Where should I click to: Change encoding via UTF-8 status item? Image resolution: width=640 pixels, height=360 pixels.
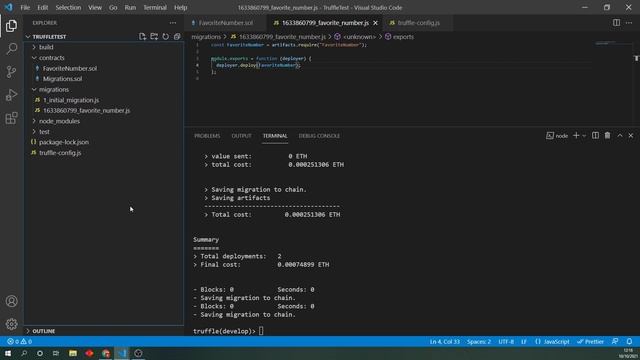click(x=506, y=342)
